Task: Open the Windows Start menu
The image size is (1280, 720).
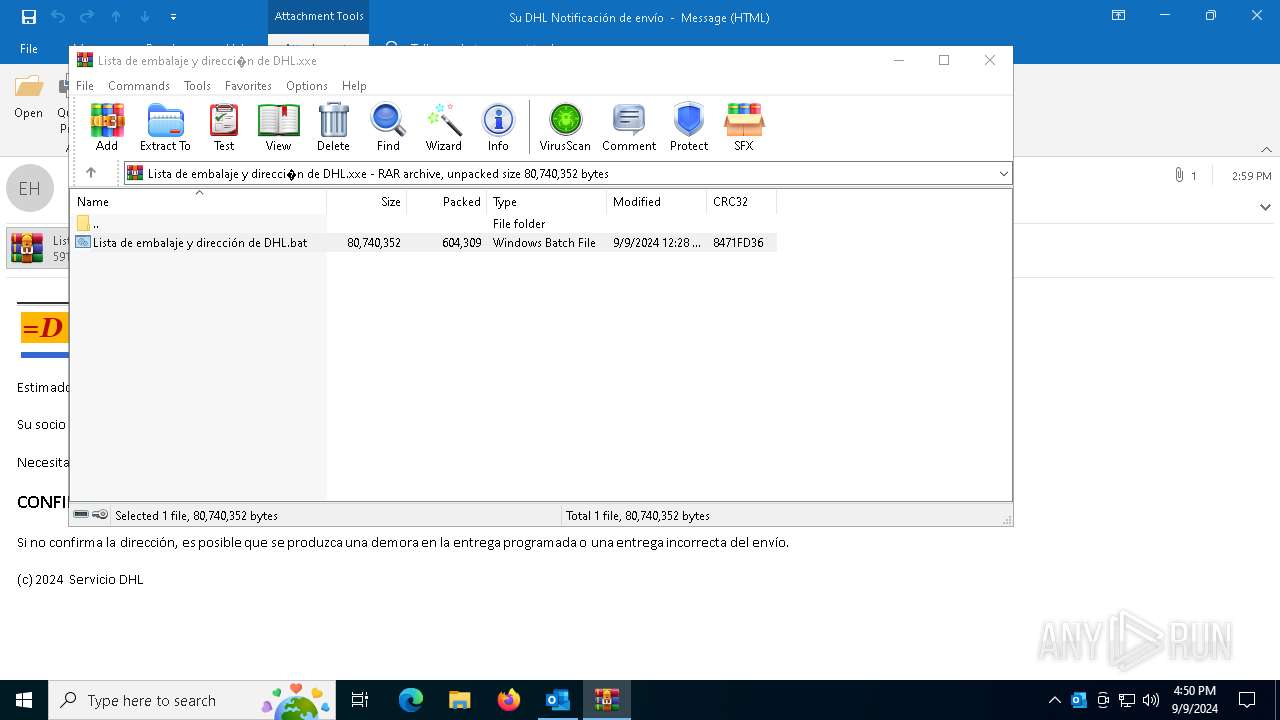Action: point(24,700)
